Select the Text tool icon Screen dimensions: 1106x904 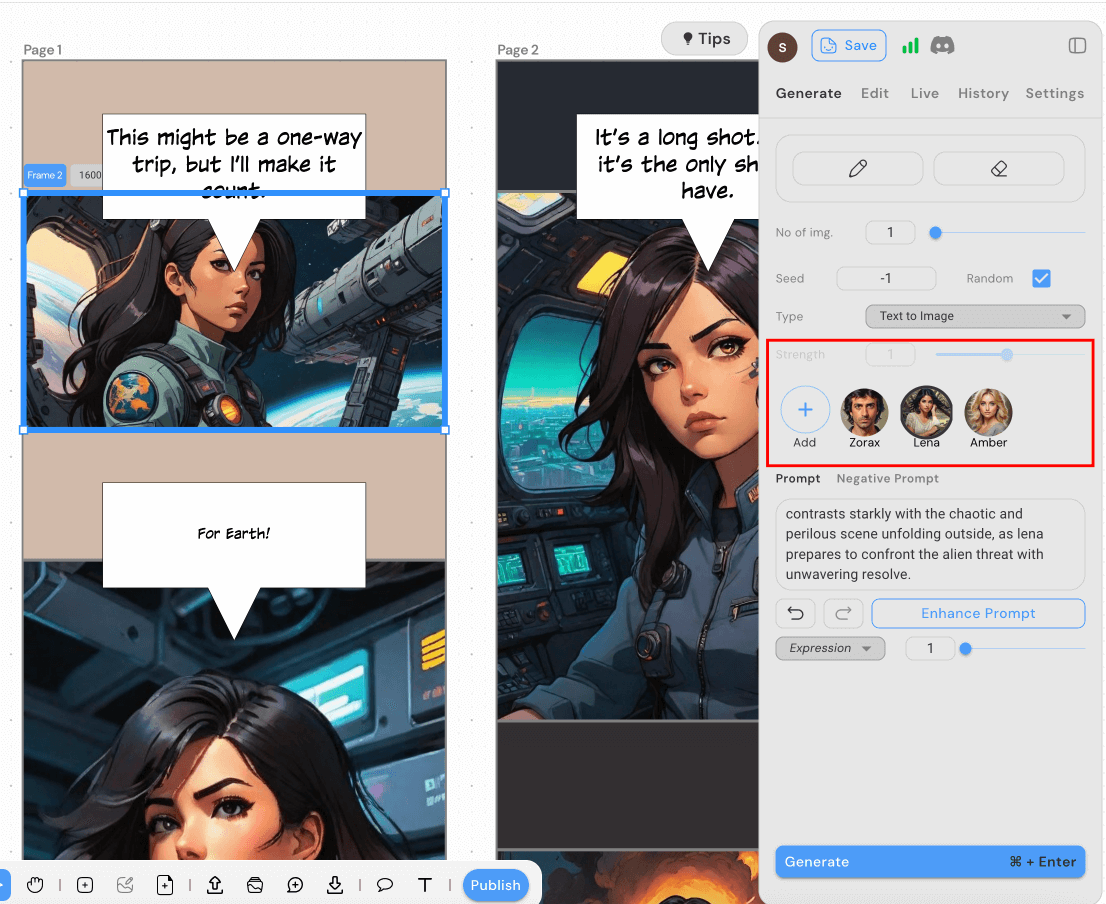(x=424, y=885)
